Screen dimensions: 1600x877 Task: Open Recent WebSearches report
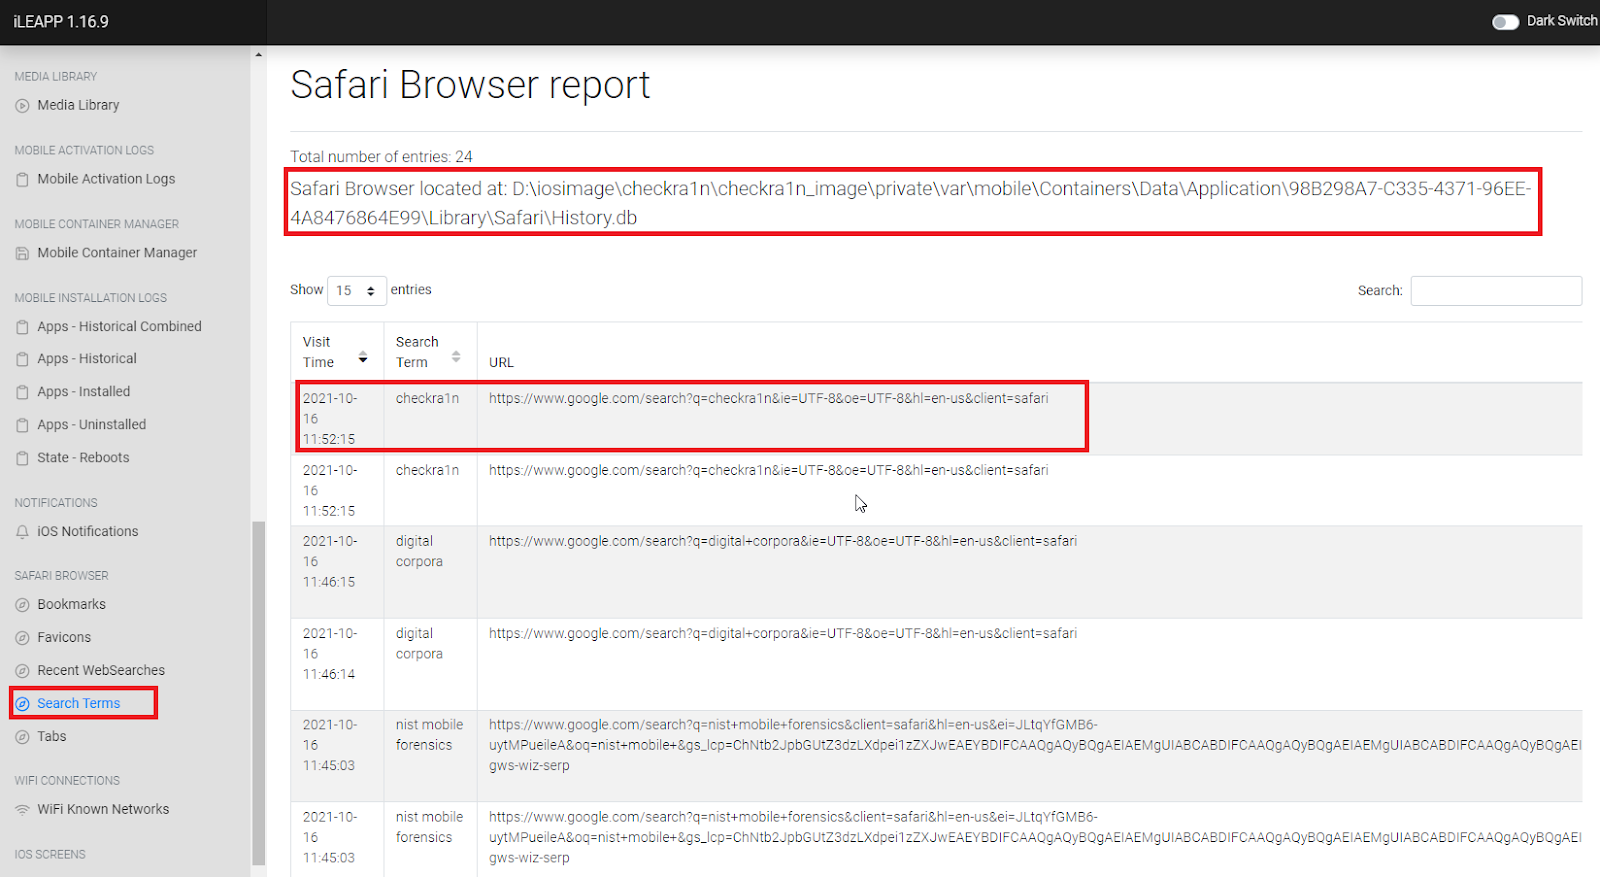coord(101,671)
